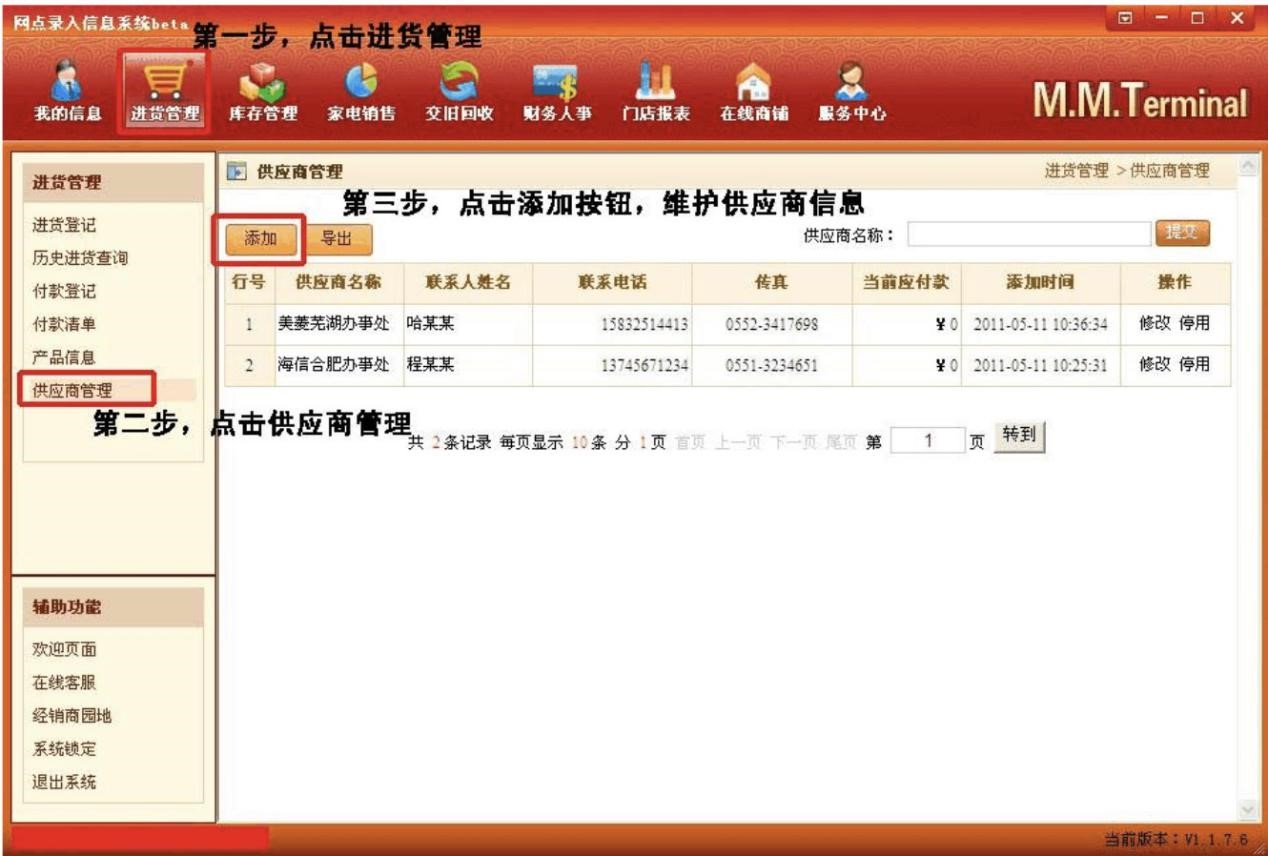
Task: Click scrollbar up arrow in content pane
Action: [x=1247, y=164]
